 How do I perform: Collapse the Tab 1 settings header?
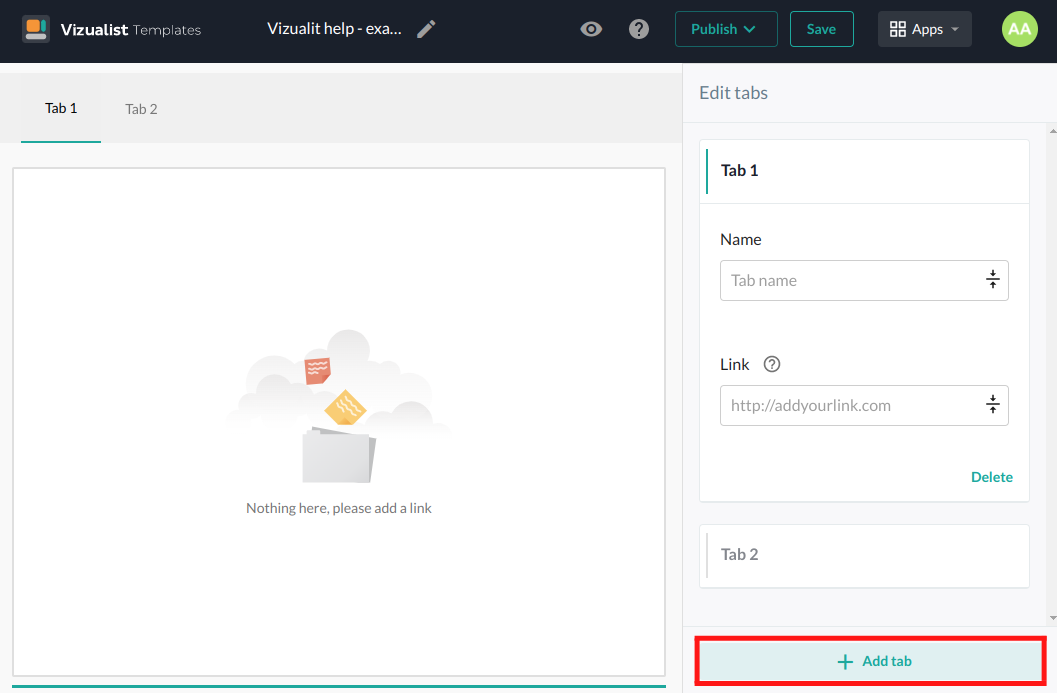pos(865,171)
